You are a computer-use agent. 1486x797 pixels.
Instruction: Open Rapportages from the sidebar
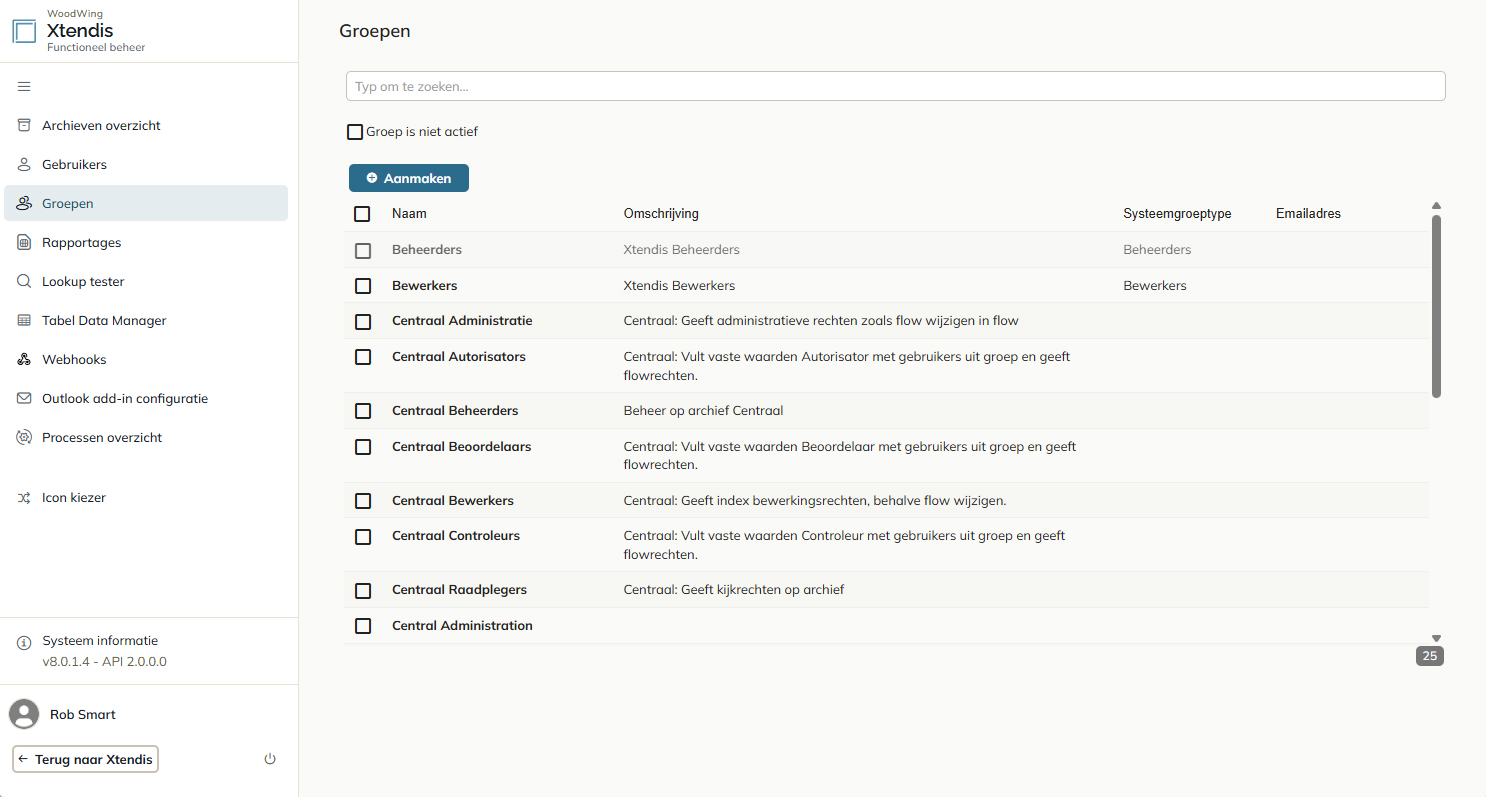pyautogui.click(x=146, y=242)
